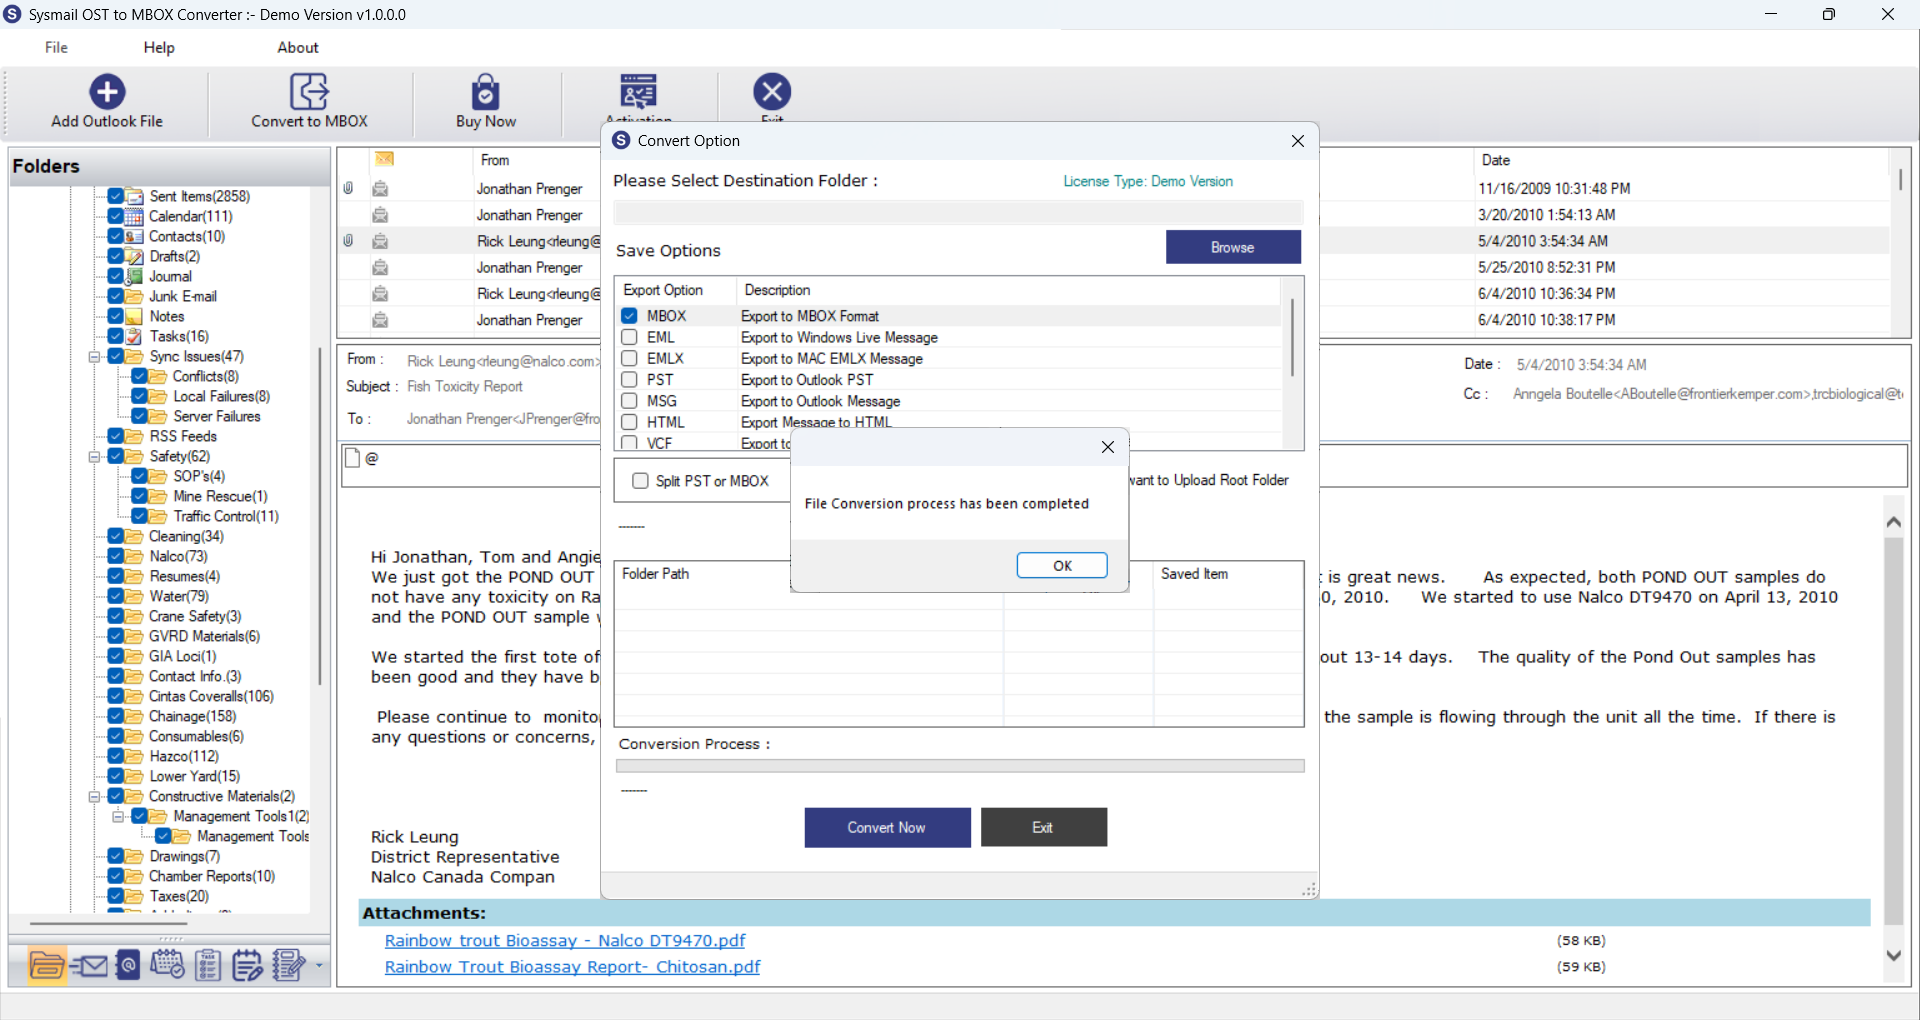
Task: Uncheck the RSS Feeds folder checkbox
Action: coord(116,436)
